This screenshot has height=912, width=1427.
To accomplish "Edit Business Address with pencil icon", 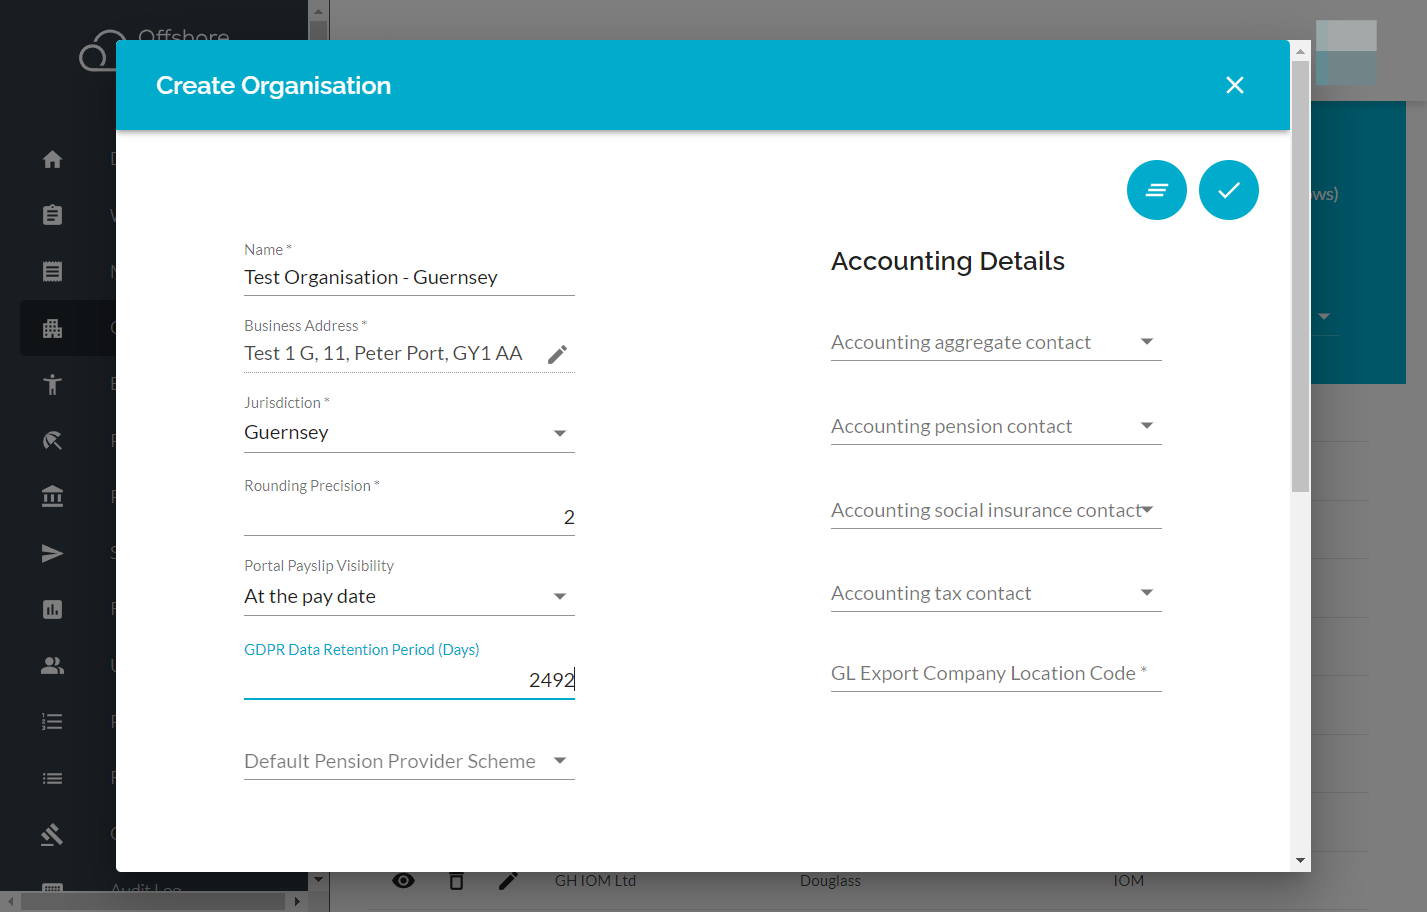I will [558, 354].
